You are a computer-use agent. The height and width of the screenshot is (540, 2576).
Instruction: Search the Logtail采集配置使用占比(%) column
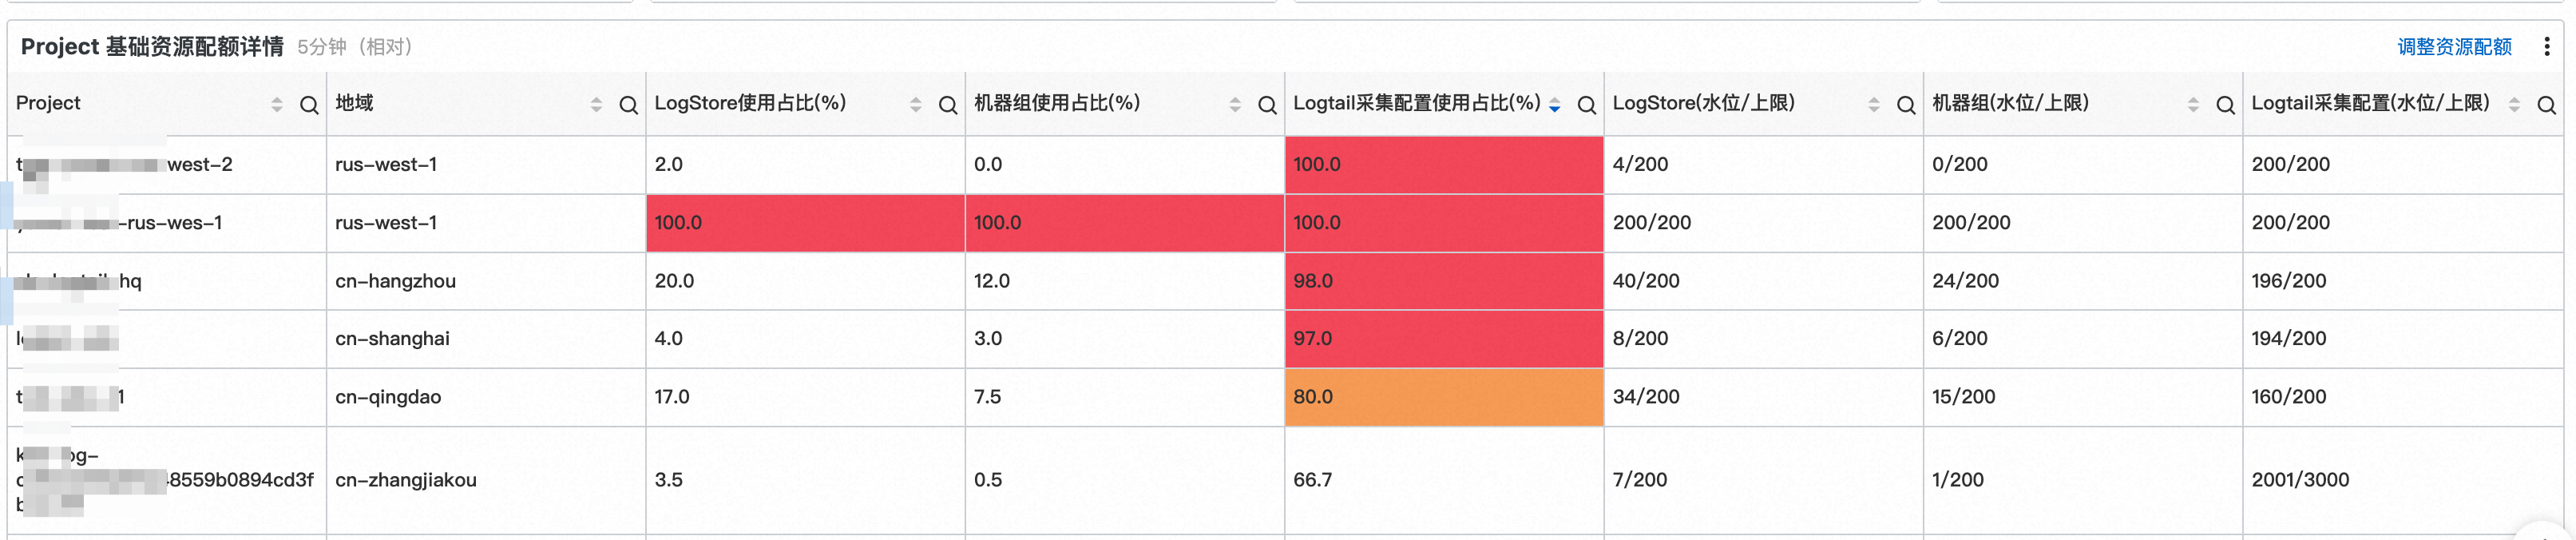[1586, 105]
